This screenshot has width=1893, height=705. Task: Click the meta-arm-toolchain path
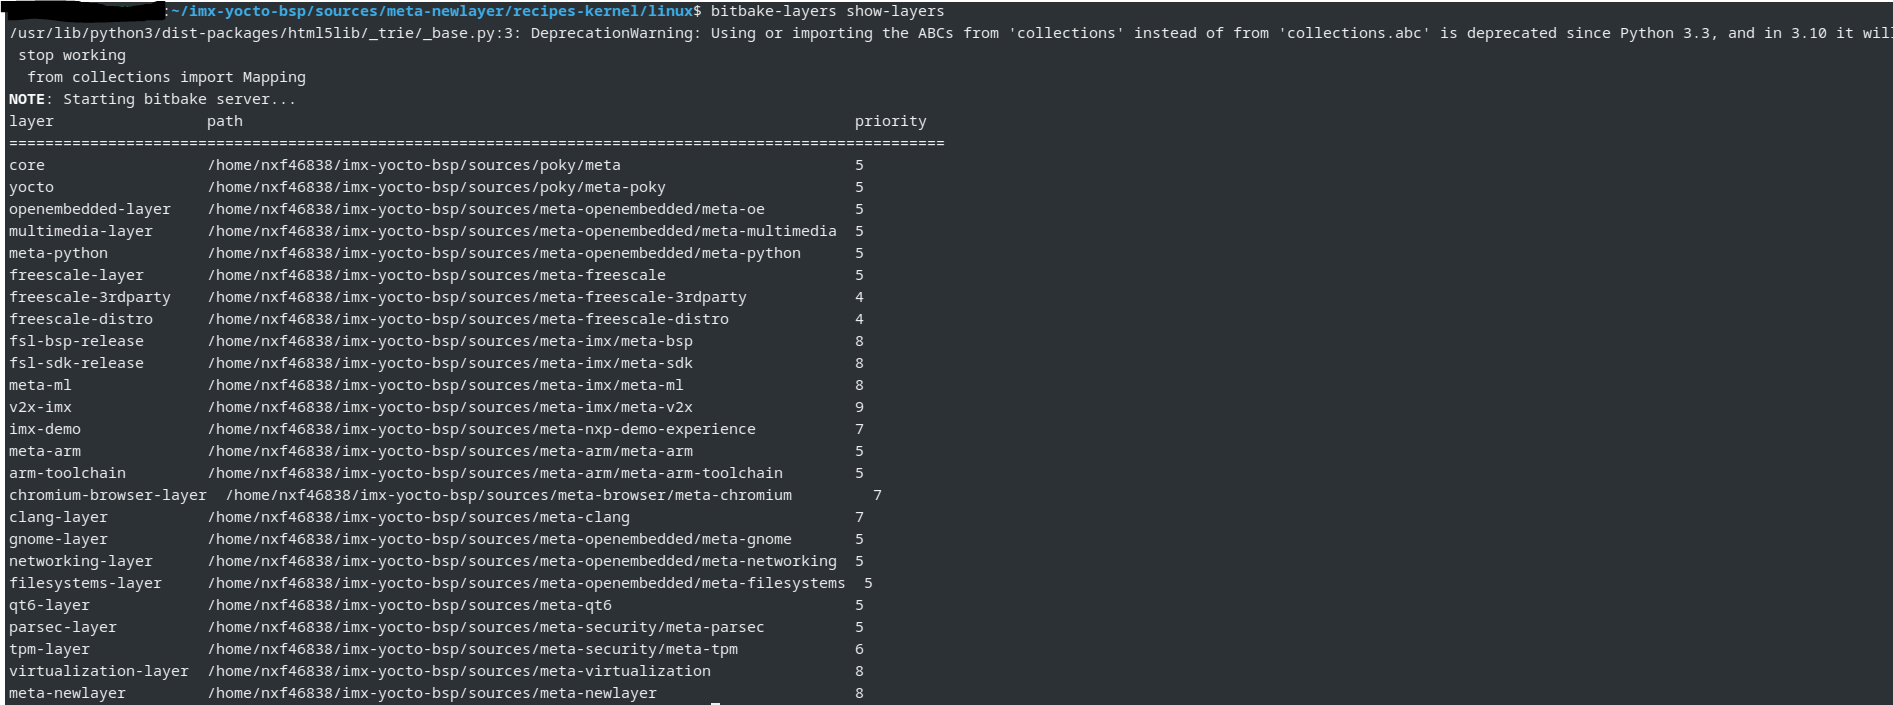pos(495,473)
